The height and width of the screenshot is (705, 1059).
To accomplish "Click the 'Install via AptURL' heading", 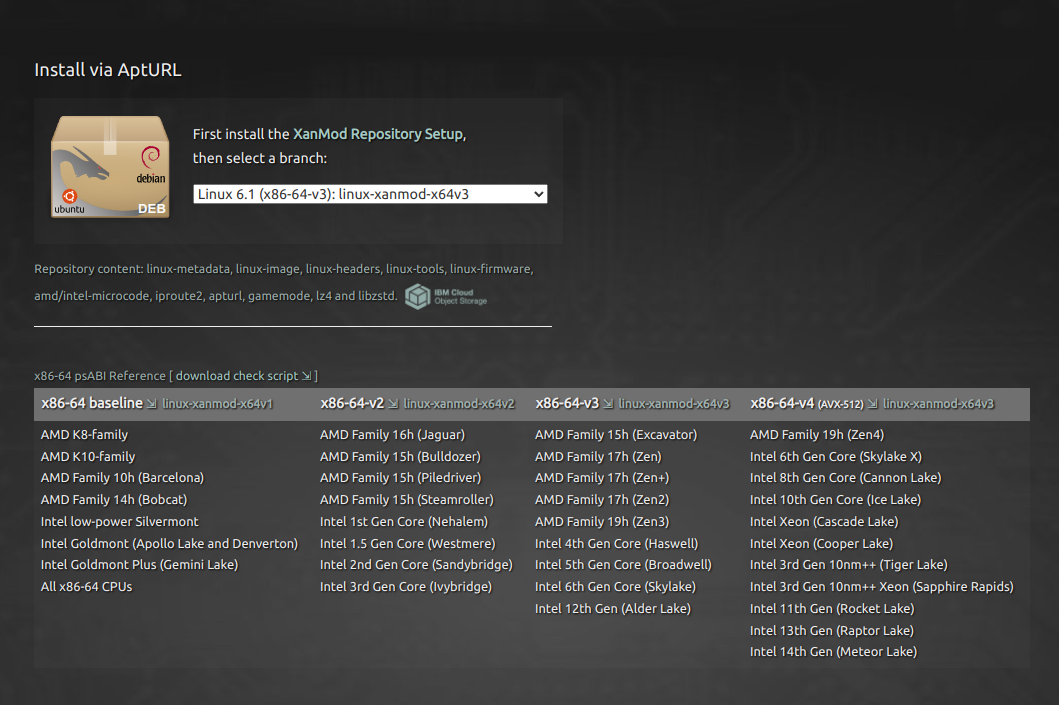I will coord(108,70).
